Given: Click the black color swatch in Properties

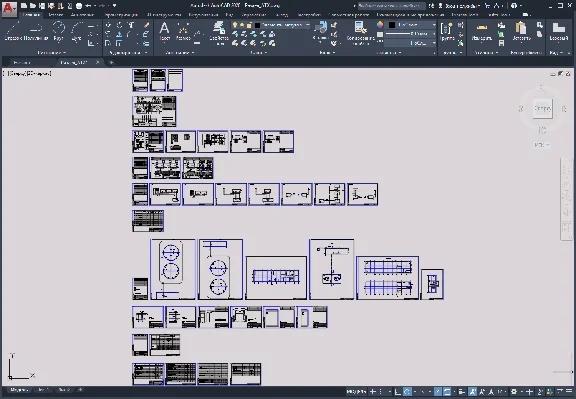Looking at the screenshot, I should point(392,25).
